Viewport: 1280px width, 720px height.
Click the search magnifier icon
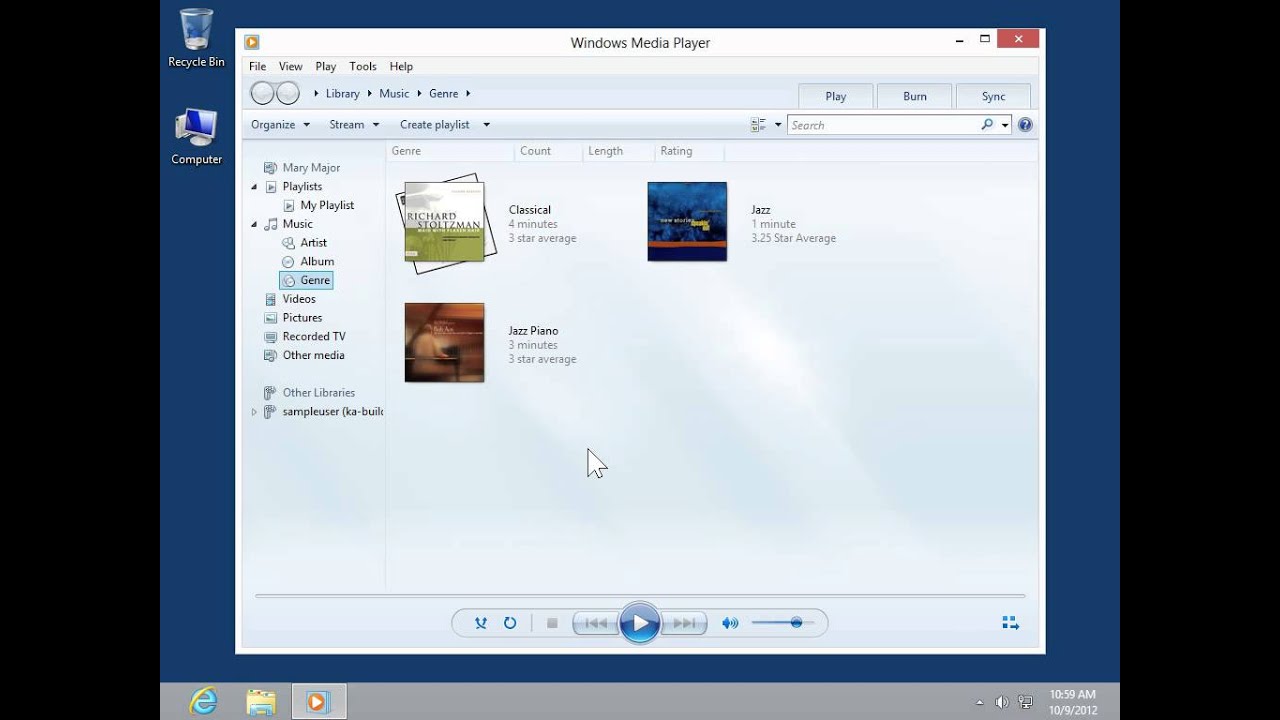click(x=987, y=125)
